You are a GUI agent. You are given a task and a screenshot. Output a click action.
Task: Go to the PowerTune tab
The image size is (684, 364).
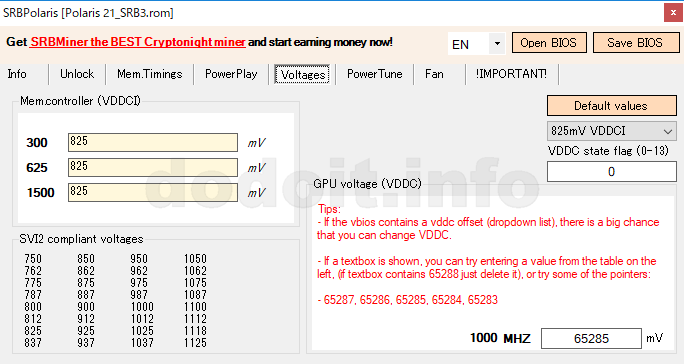click(375, 74)
